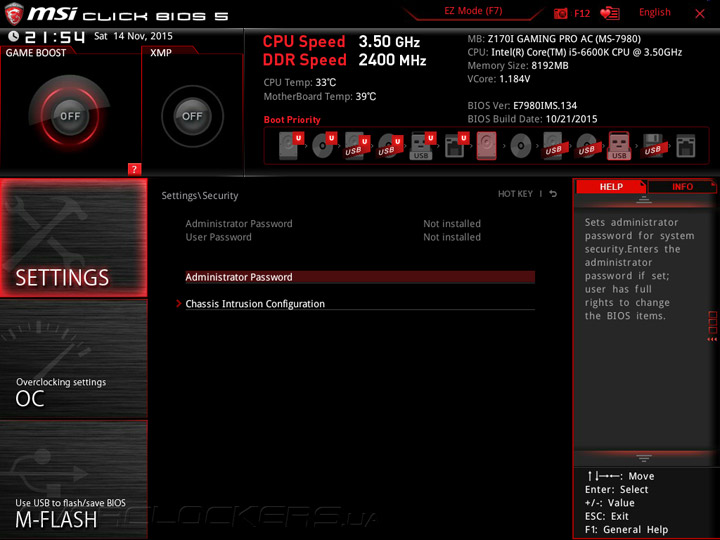Select the legacy network boot device
Screen dimensions: 720x540
pyautogui.click(x=686, y=146)
